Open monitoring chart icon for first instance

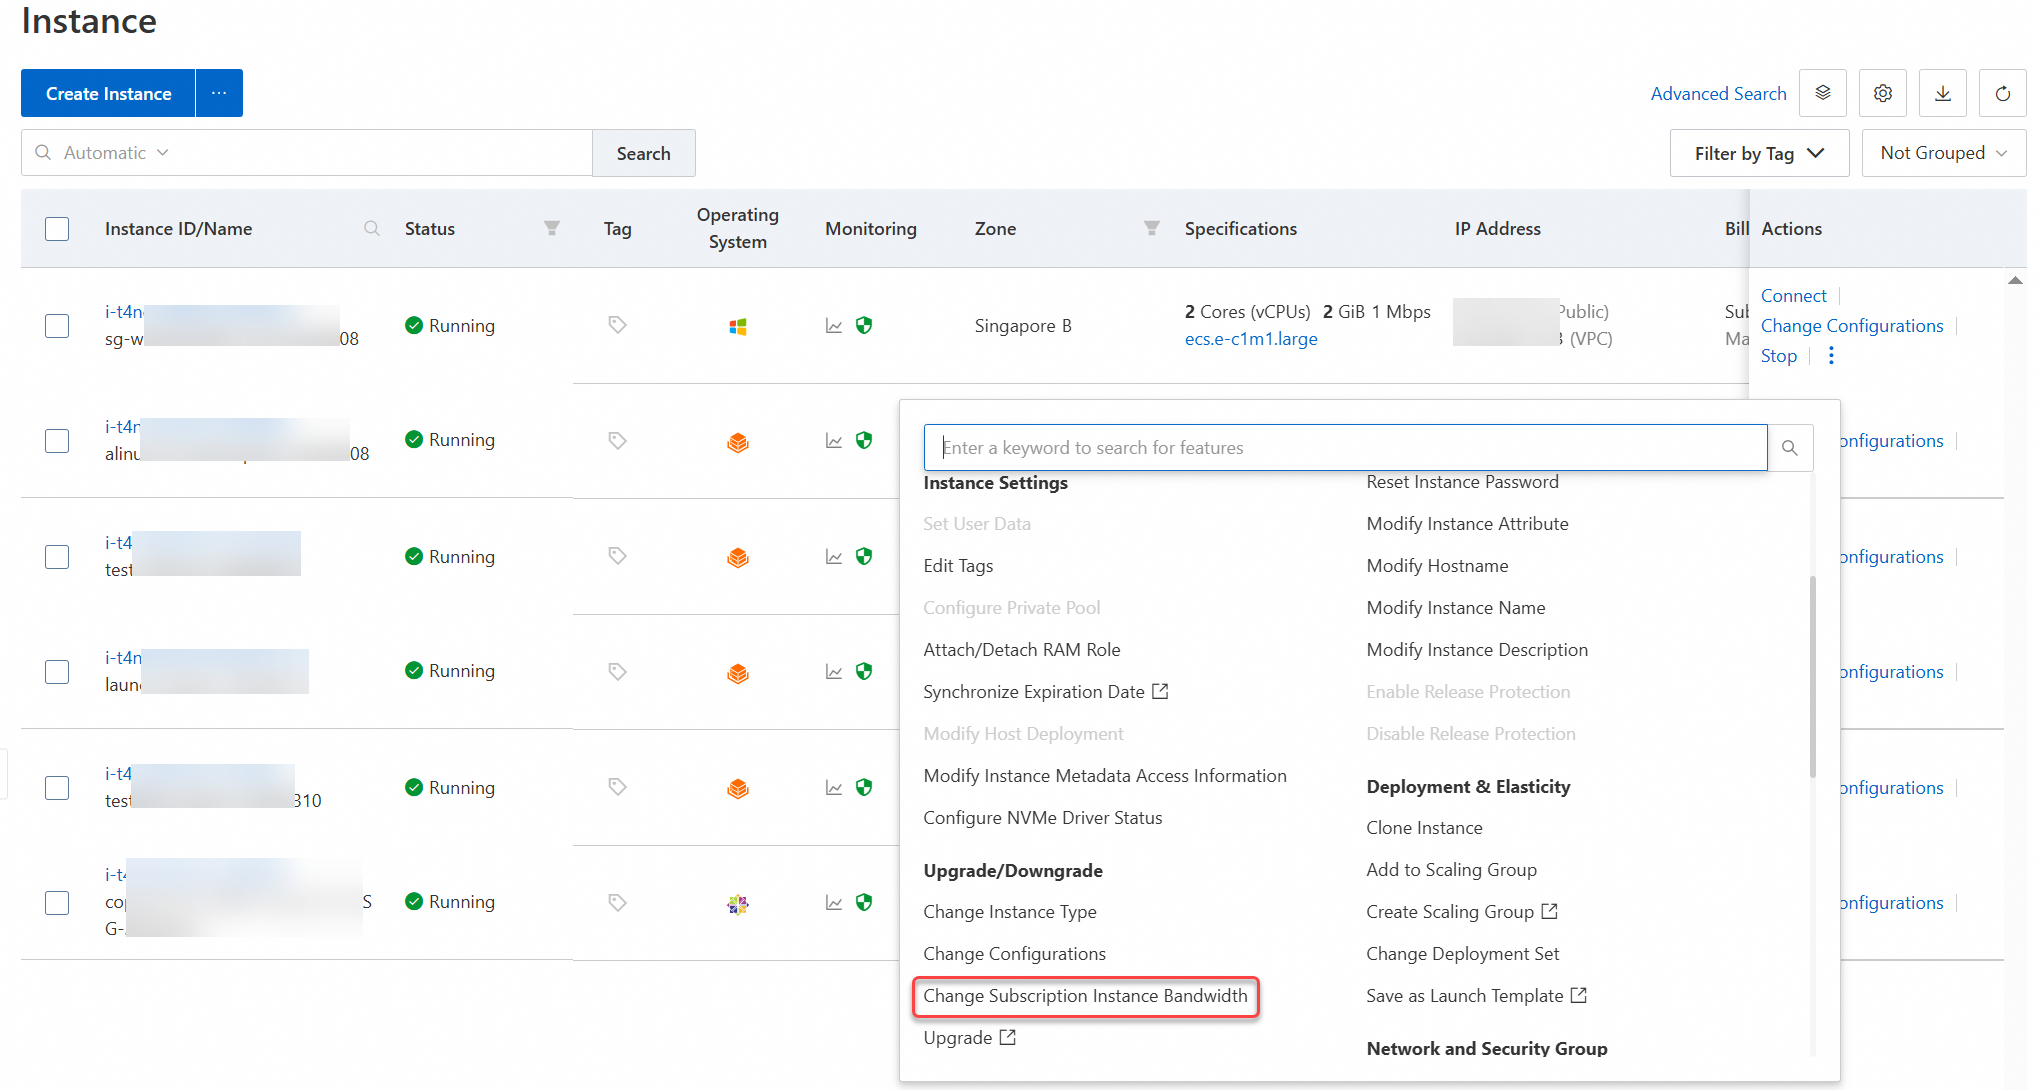pyautogui.click(x=833, y=326)
